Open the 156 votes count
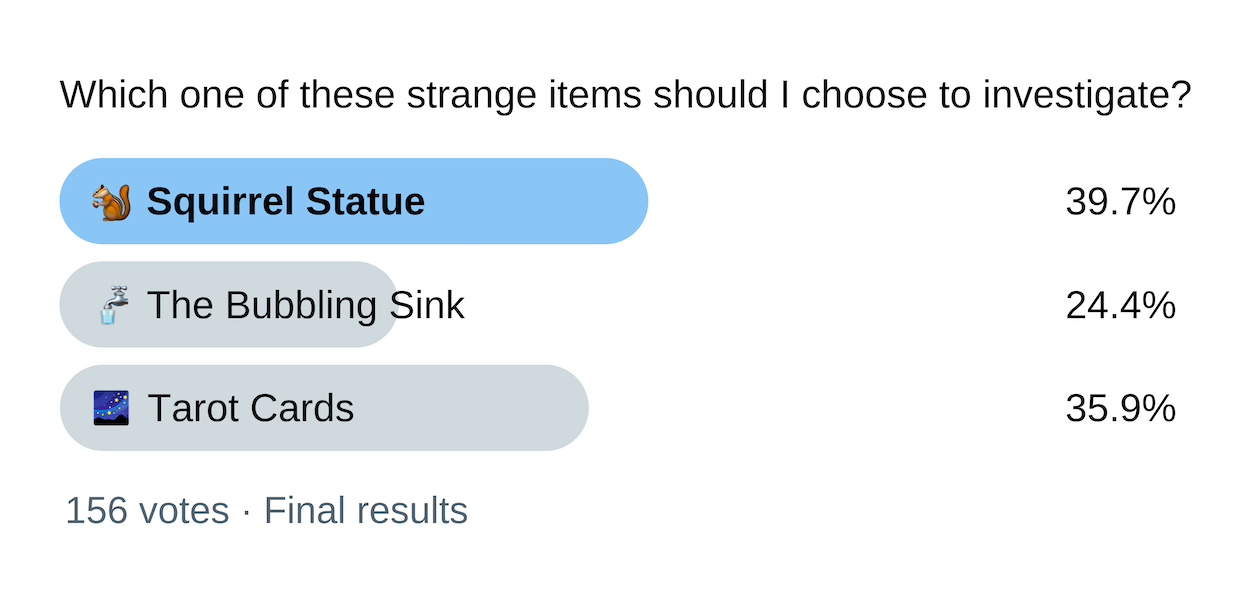Screen dimensions: 1240x599 [x=147, y=511]
